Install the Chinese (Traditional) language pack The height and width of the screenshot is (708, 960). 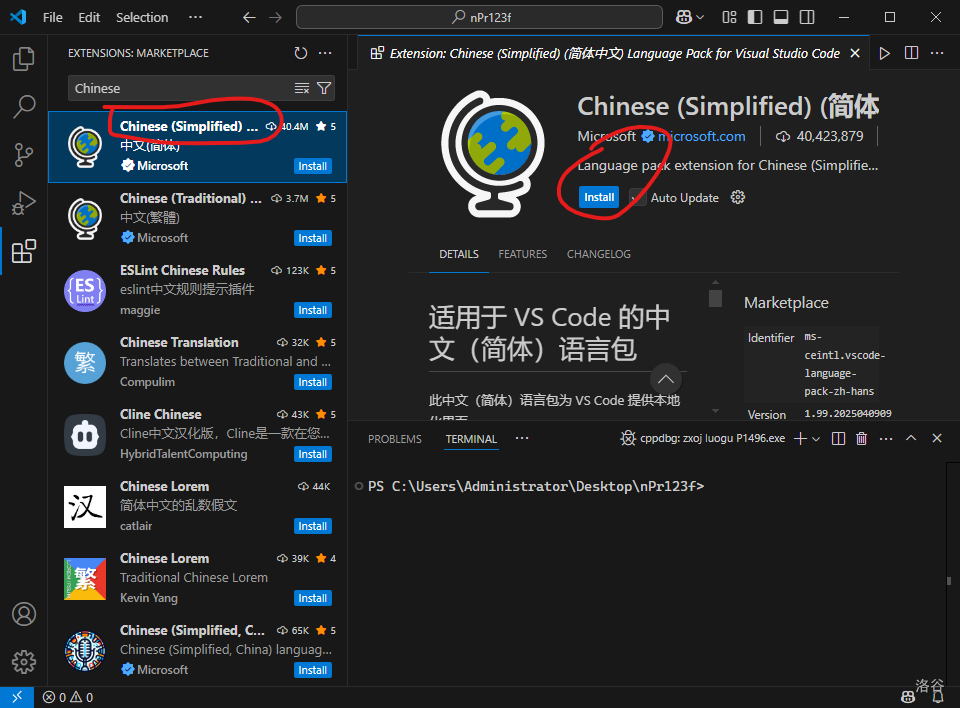pyautogui.click(x=312, y=238)
